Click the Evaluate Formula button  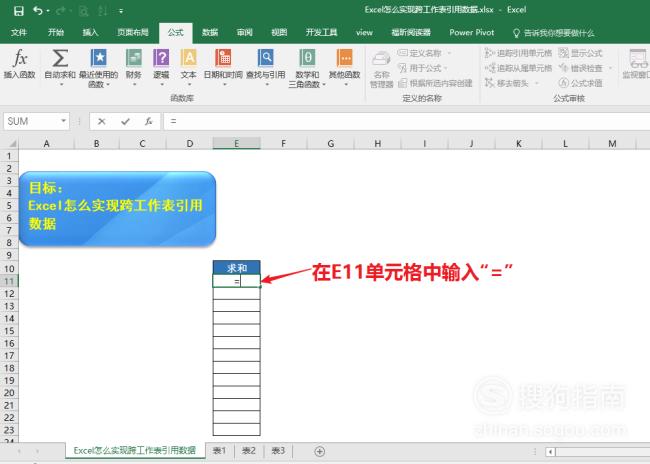pyautogui.click(x=580, y=83)
